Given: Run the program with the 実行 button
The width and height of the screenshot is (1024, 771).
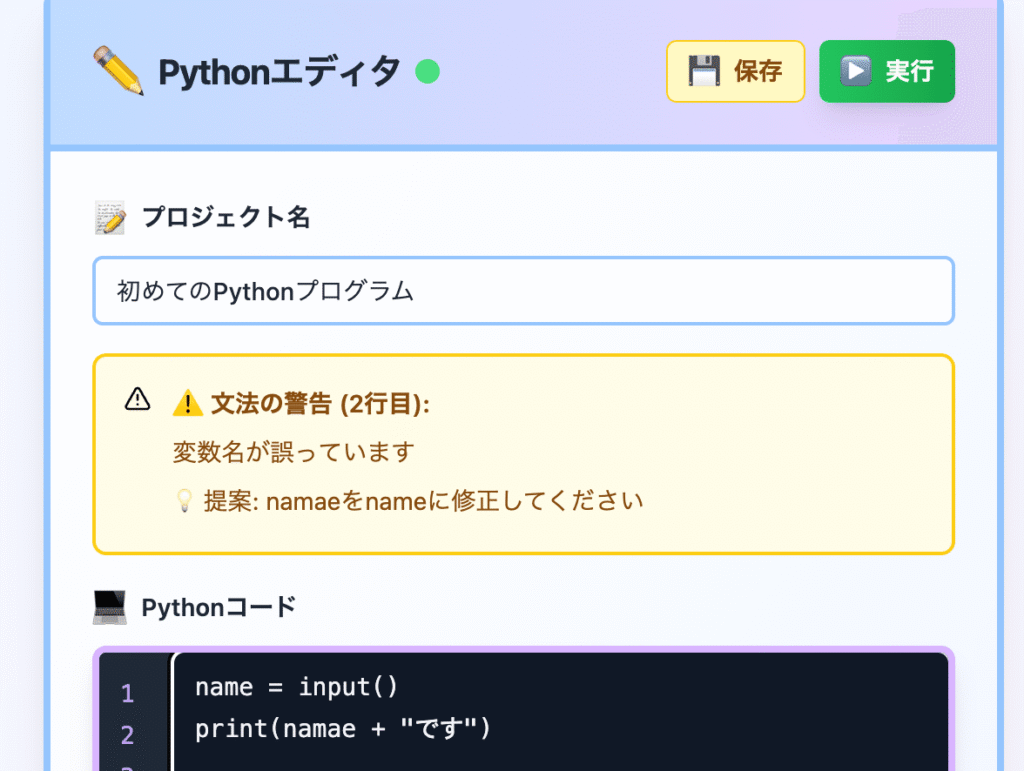Looking at the screenshot, I should [x=886, y=72].
